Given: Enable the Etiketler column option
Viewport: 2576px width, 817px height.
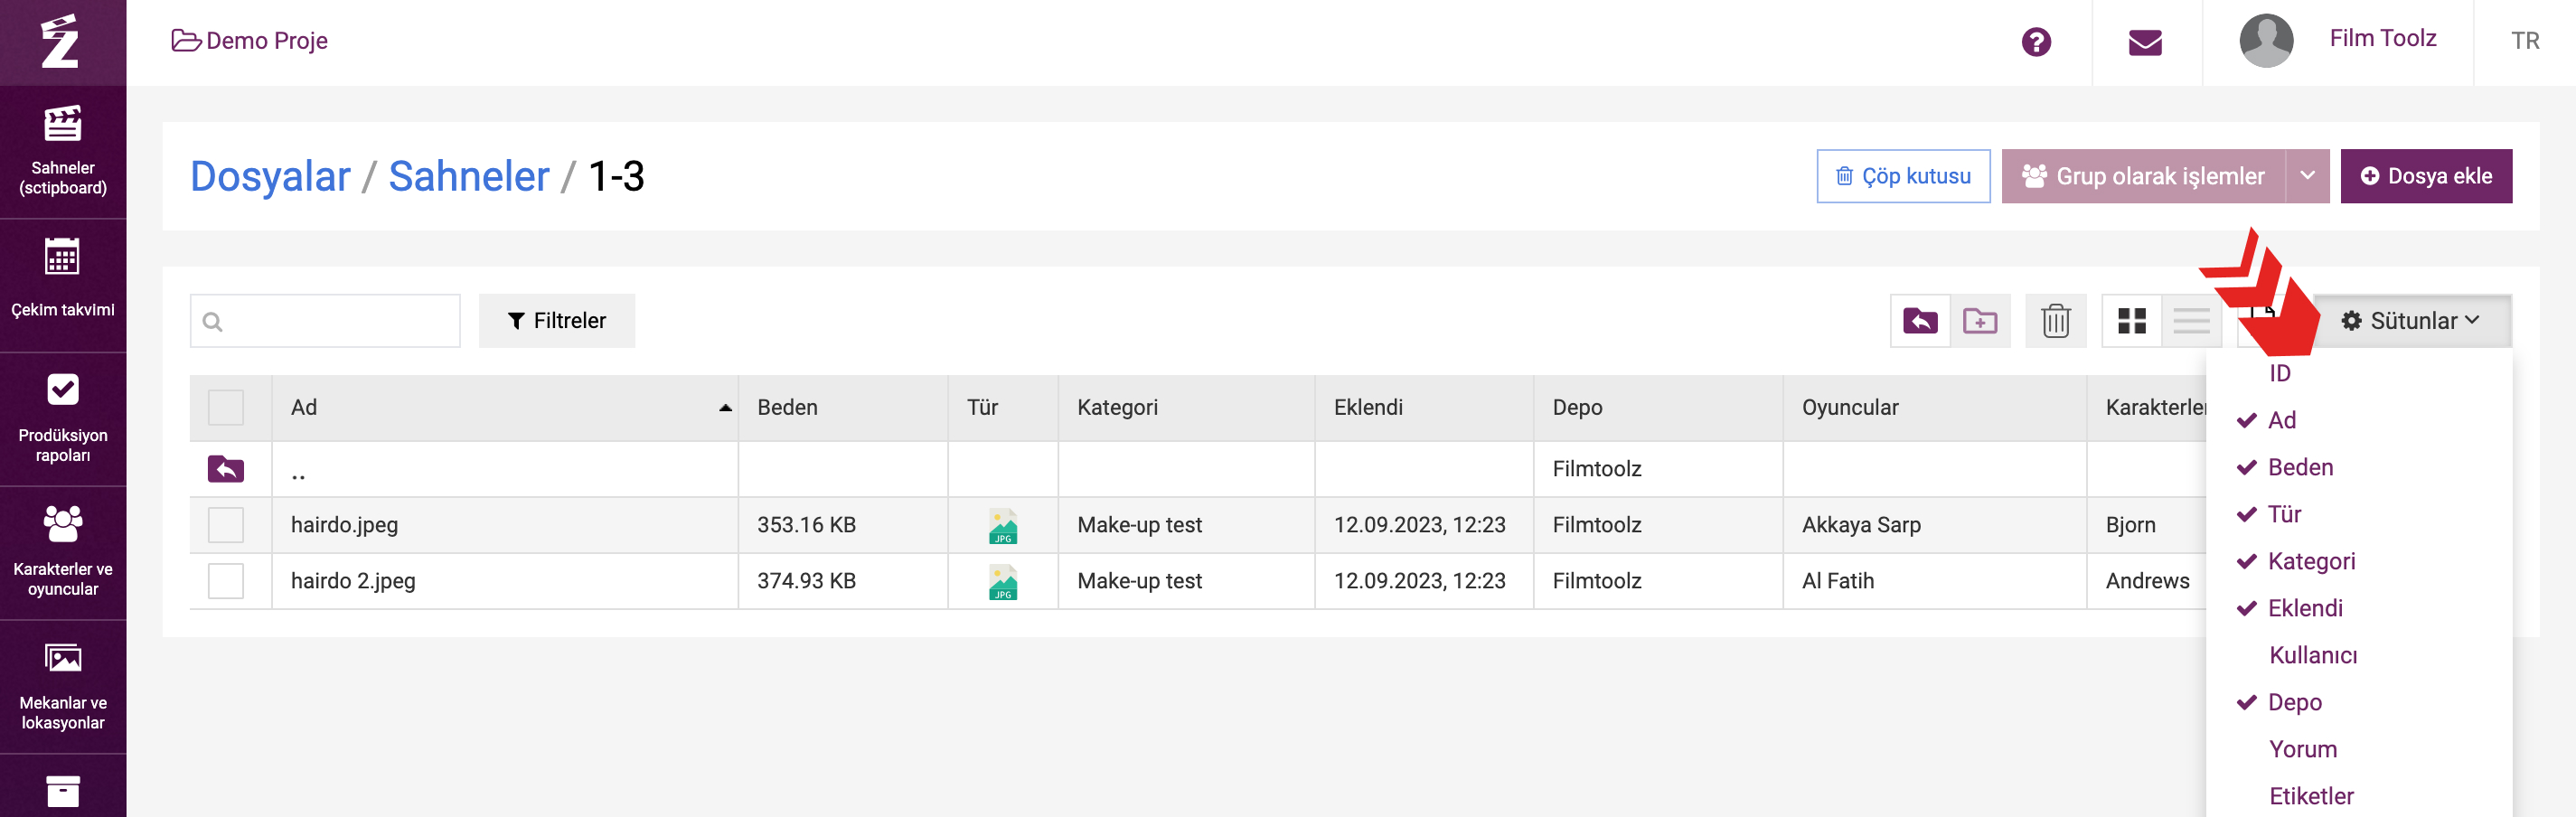Looking at the screenshot, I should coord(2311,796).
